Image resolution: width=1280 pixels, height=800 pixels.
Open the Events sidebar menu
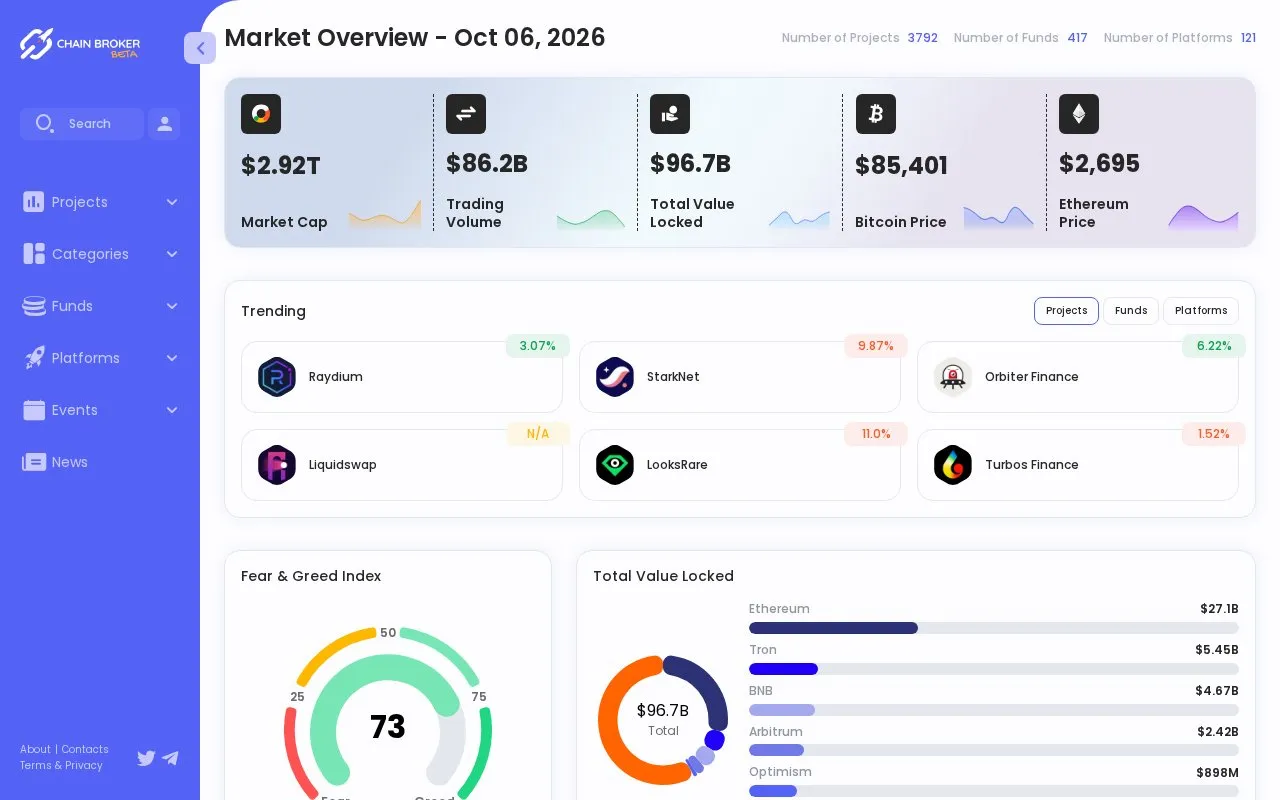(x=100, y=410)
